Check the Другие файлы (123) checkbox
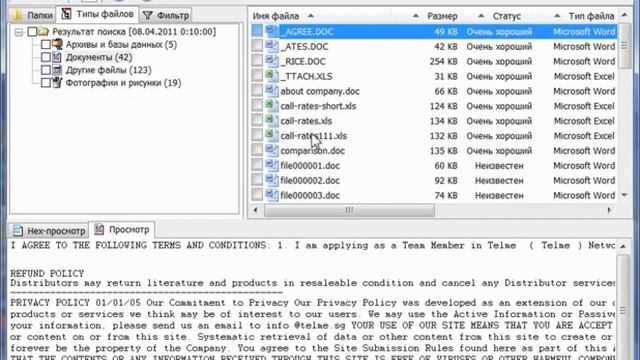The width and height of the screenshot is (640, 360). (46, 70)
